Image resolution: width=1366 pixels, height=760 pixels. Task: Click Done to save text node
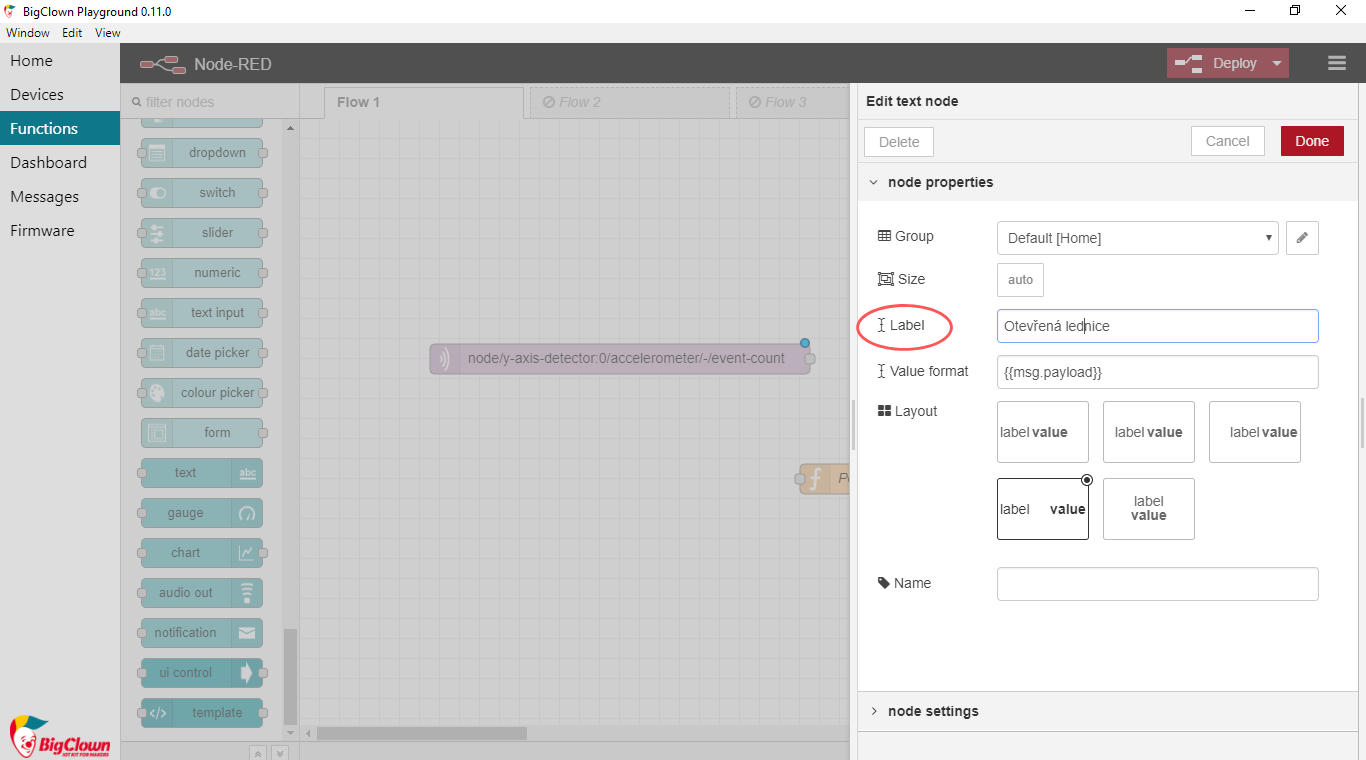coord(1312,141)
